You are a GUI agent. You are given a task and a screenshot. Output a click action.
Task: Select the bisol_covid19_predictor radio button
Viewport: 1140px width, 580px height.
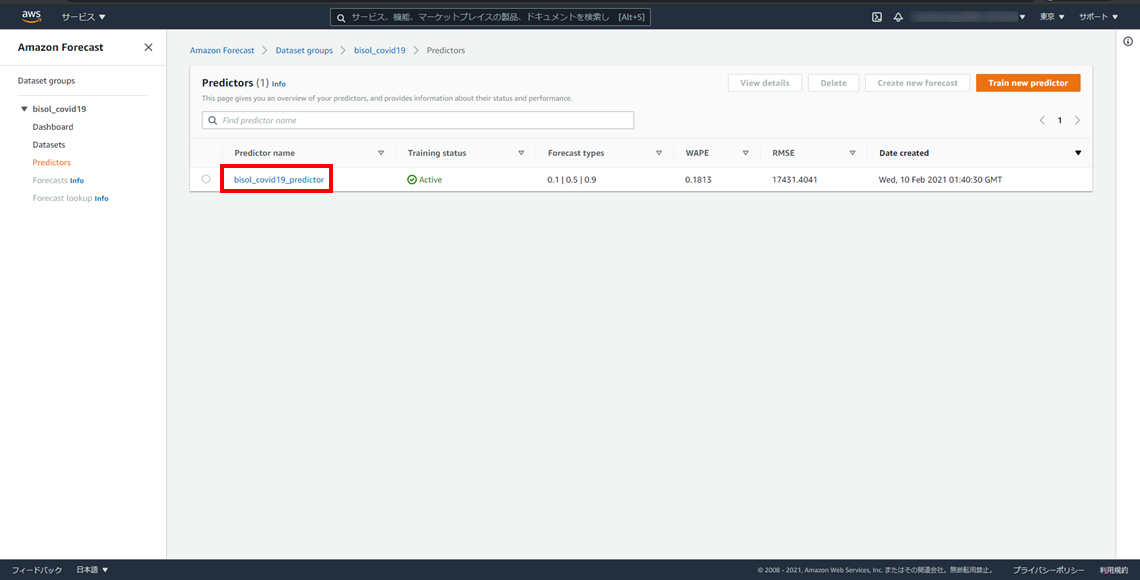point(206,179)
